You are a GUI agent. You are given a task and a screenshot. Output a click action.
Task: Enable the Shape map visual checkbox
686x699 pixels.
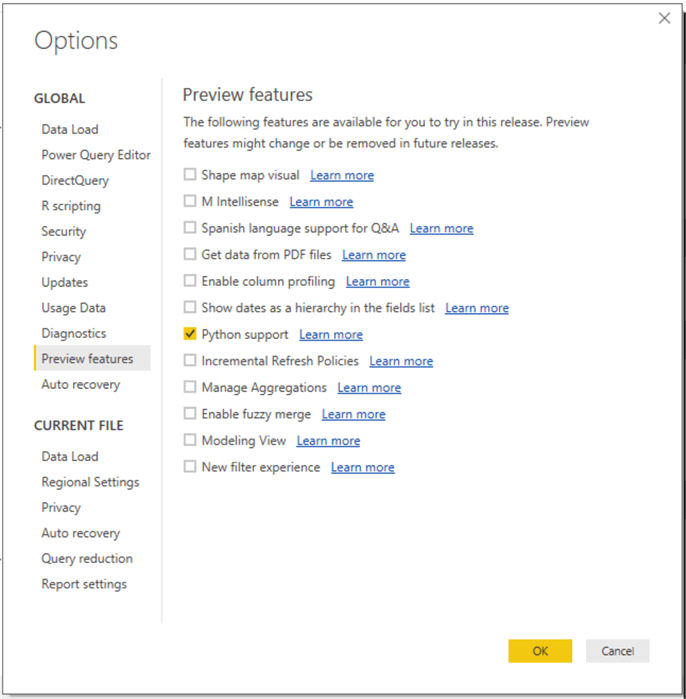tap(190, 175)
